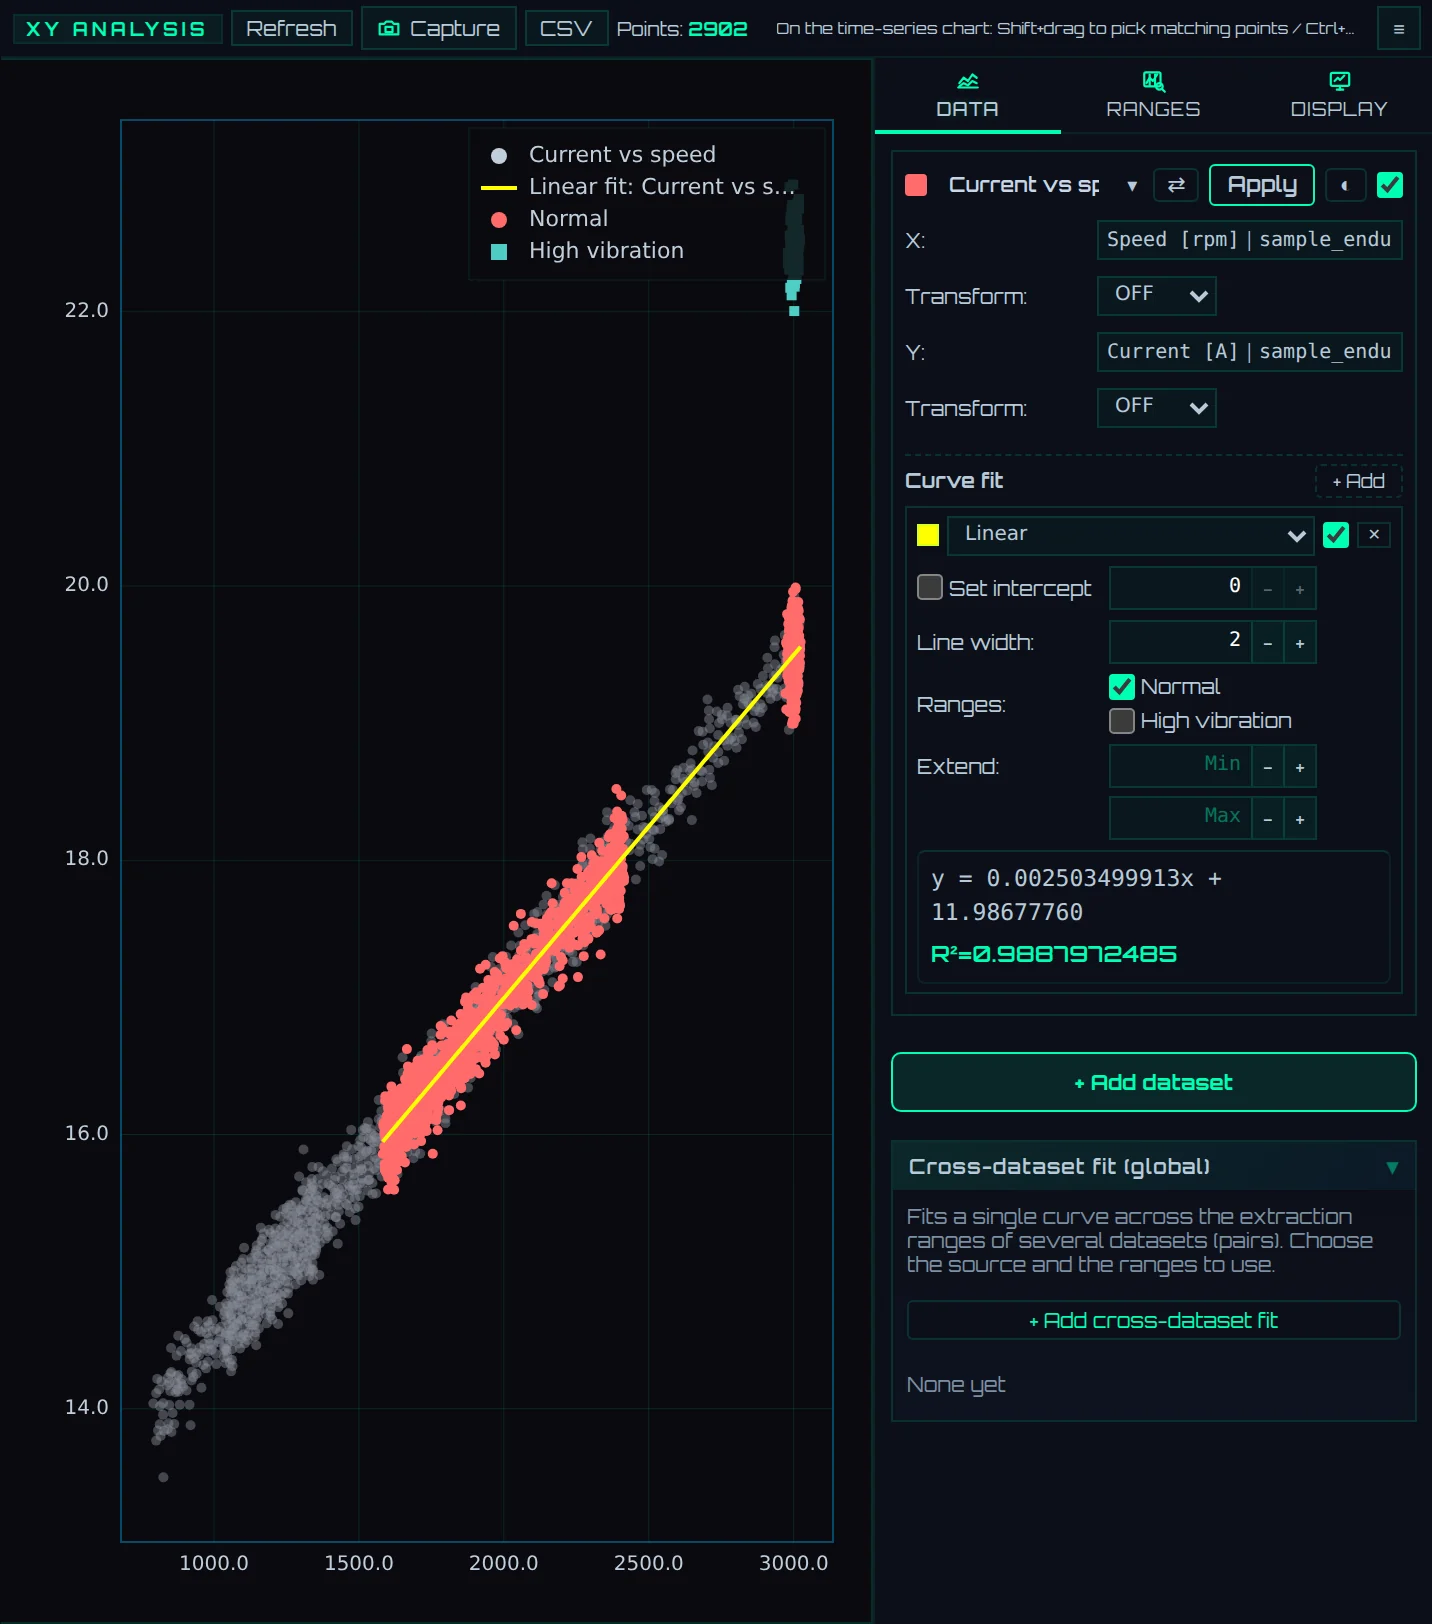Increase the Extend Max value
1432x1624 pixels.
[x=1300, y=819]
